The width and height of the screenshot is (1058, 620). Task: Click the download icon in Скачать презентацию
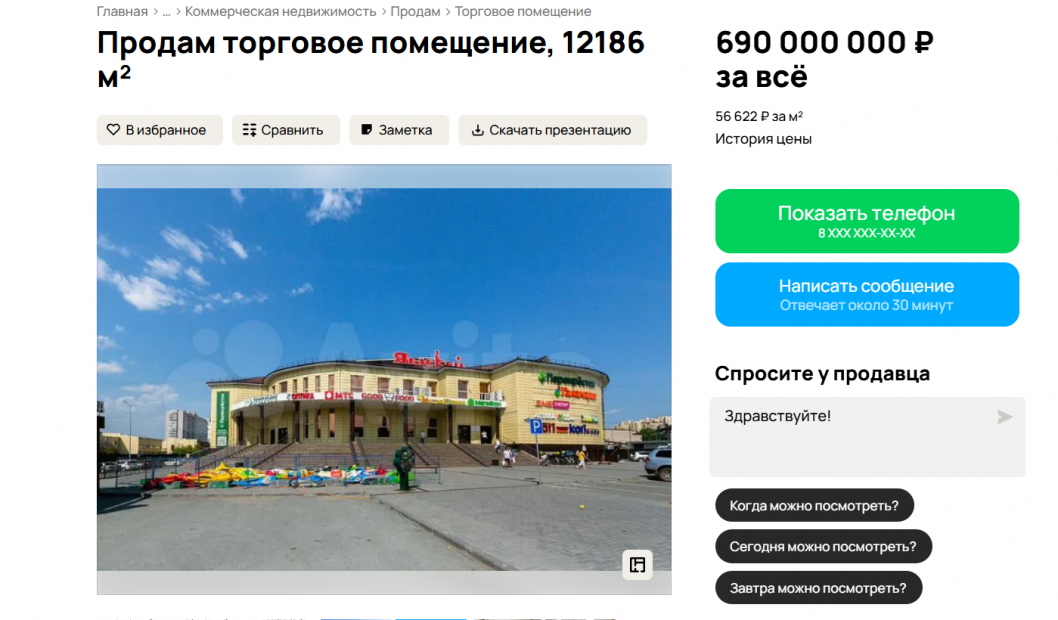(x=478, y=130)
